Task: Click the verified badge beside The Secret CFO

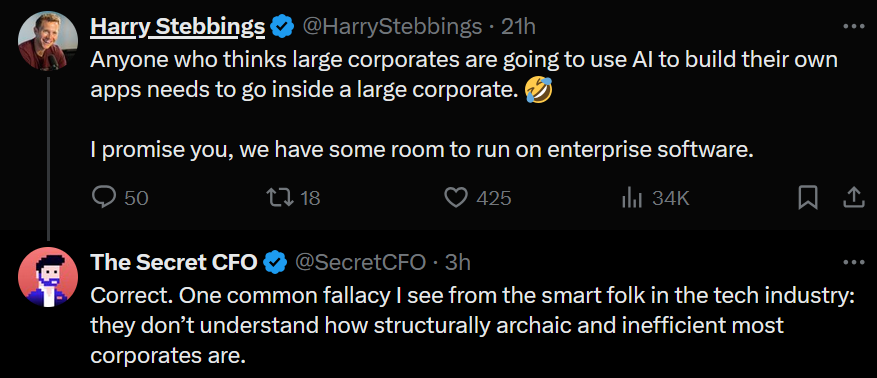Action: 275,262
